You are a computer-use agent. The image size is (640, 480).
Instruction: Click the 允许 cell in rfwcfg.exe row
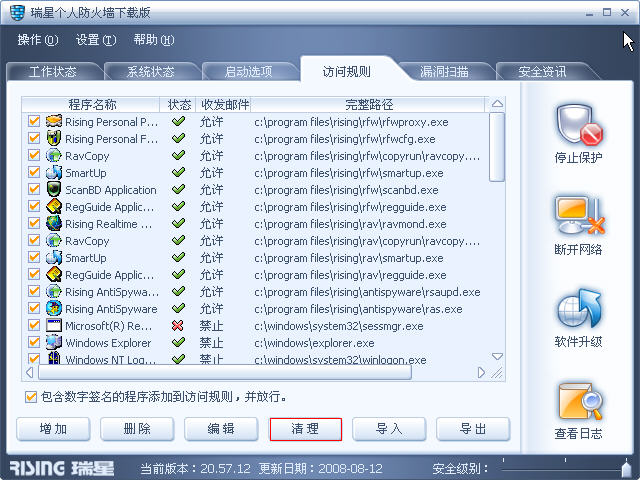point(211,139)
